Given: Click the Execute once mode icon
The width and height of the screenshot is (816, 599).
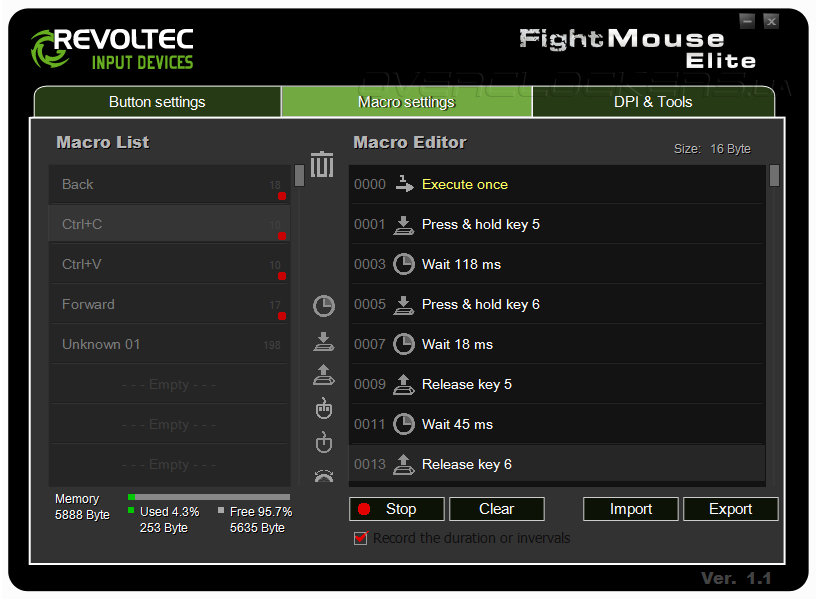Looking at the screenshot, I should click(404, 184).
